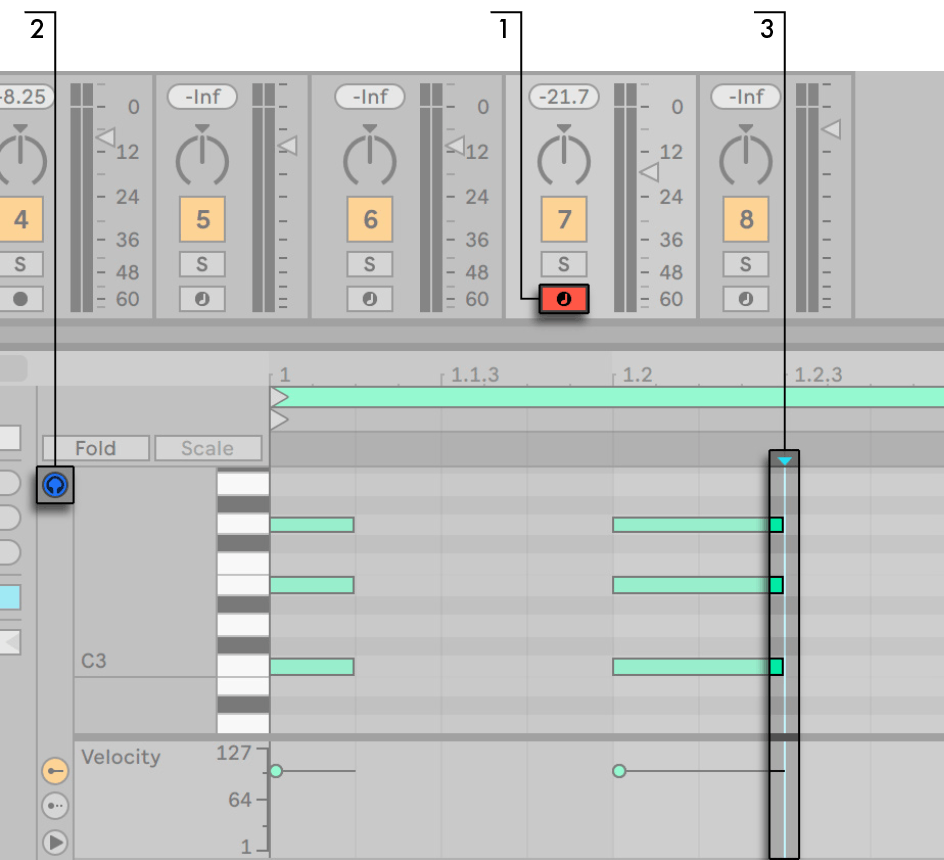Arm track 4 using its record button

click(22, 298)
